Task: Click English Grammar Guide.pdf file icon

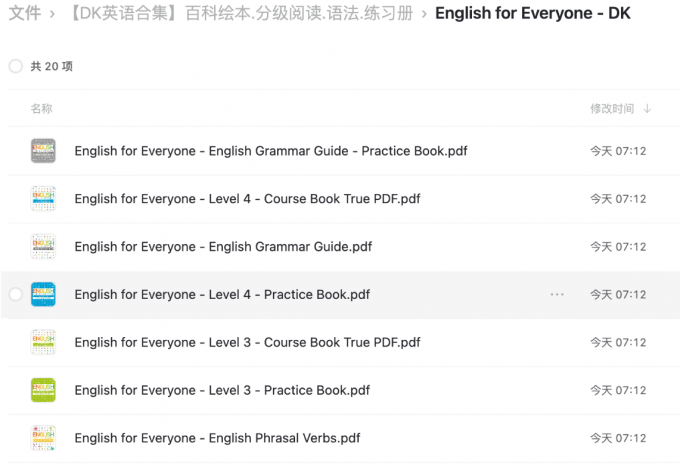Action: coord(43,246)
